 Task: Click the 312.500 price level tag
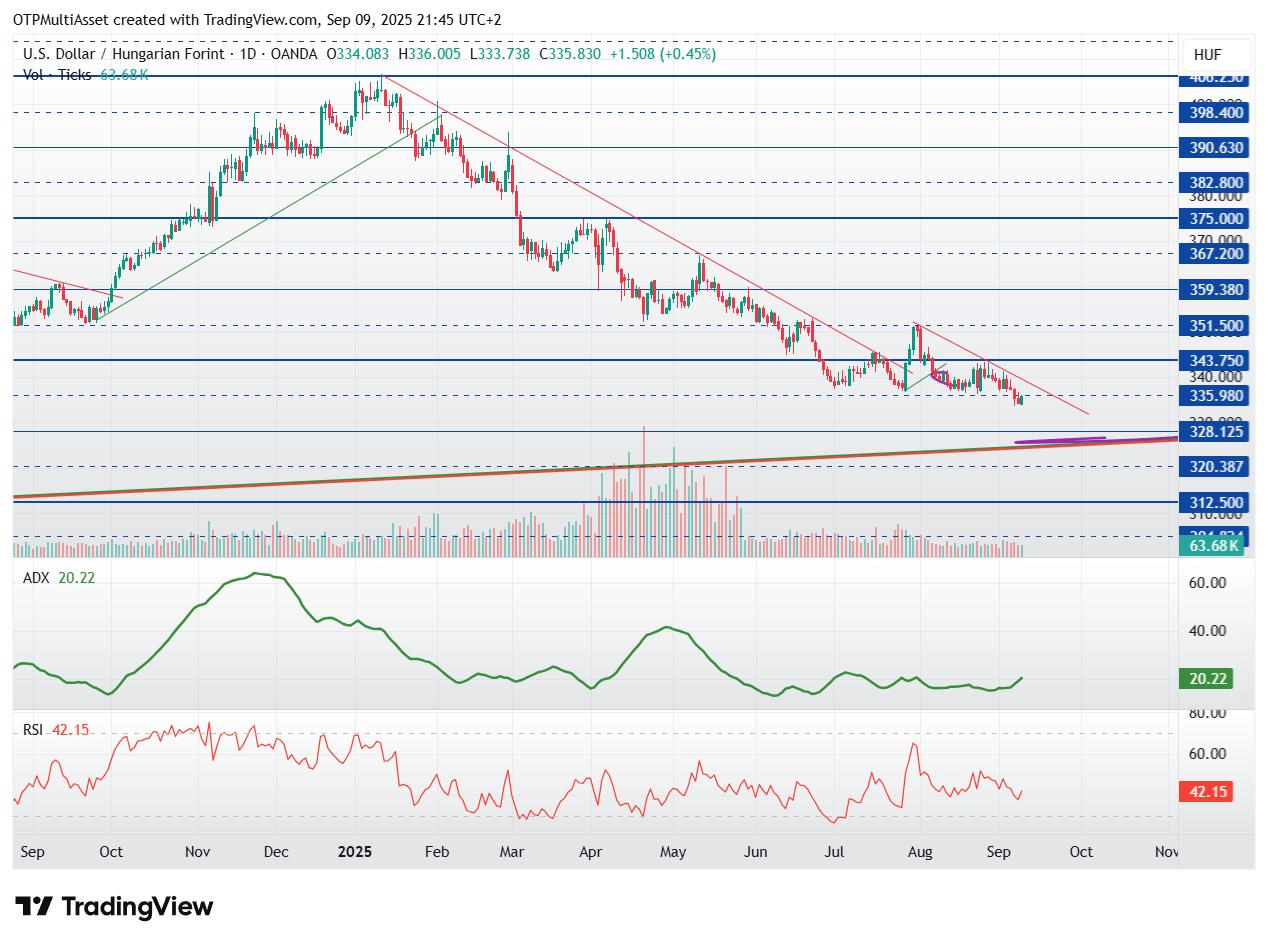click(x=1213, y=502)
